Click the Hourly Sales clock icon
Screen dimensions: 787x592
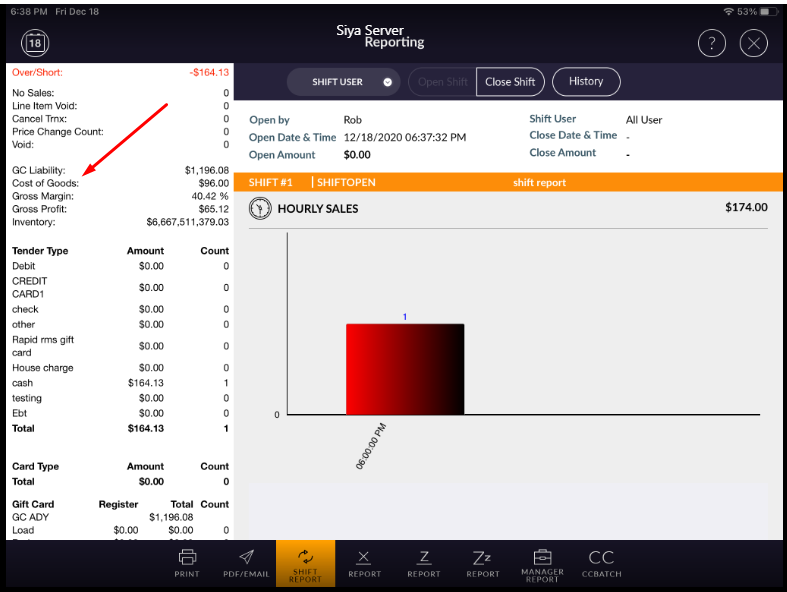point(260,208)
